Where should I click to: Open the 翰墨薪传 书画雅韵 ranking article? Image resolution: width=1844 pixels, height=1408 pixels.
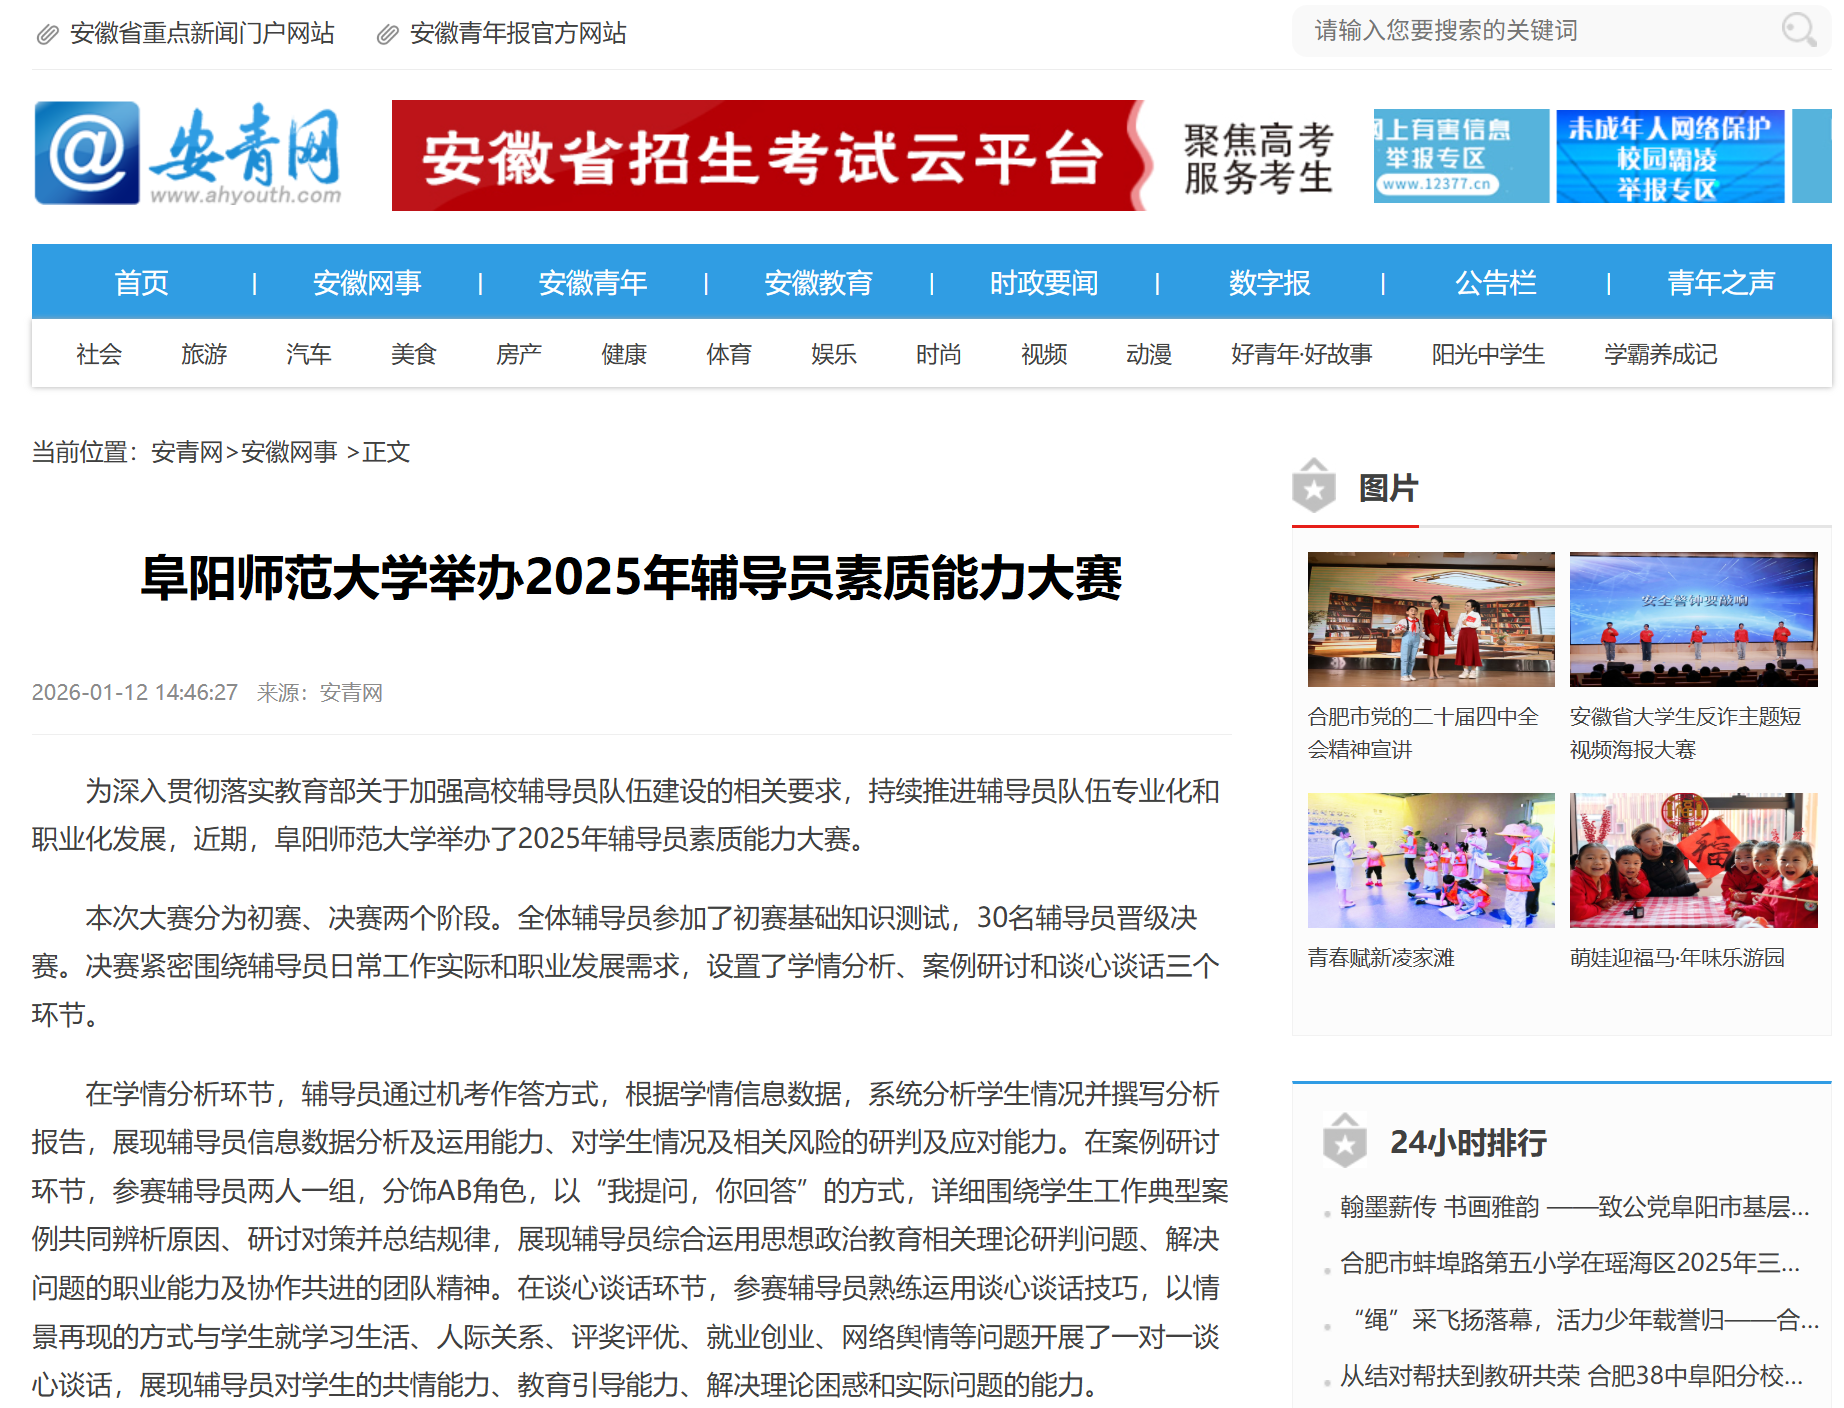point(1574,1207)
